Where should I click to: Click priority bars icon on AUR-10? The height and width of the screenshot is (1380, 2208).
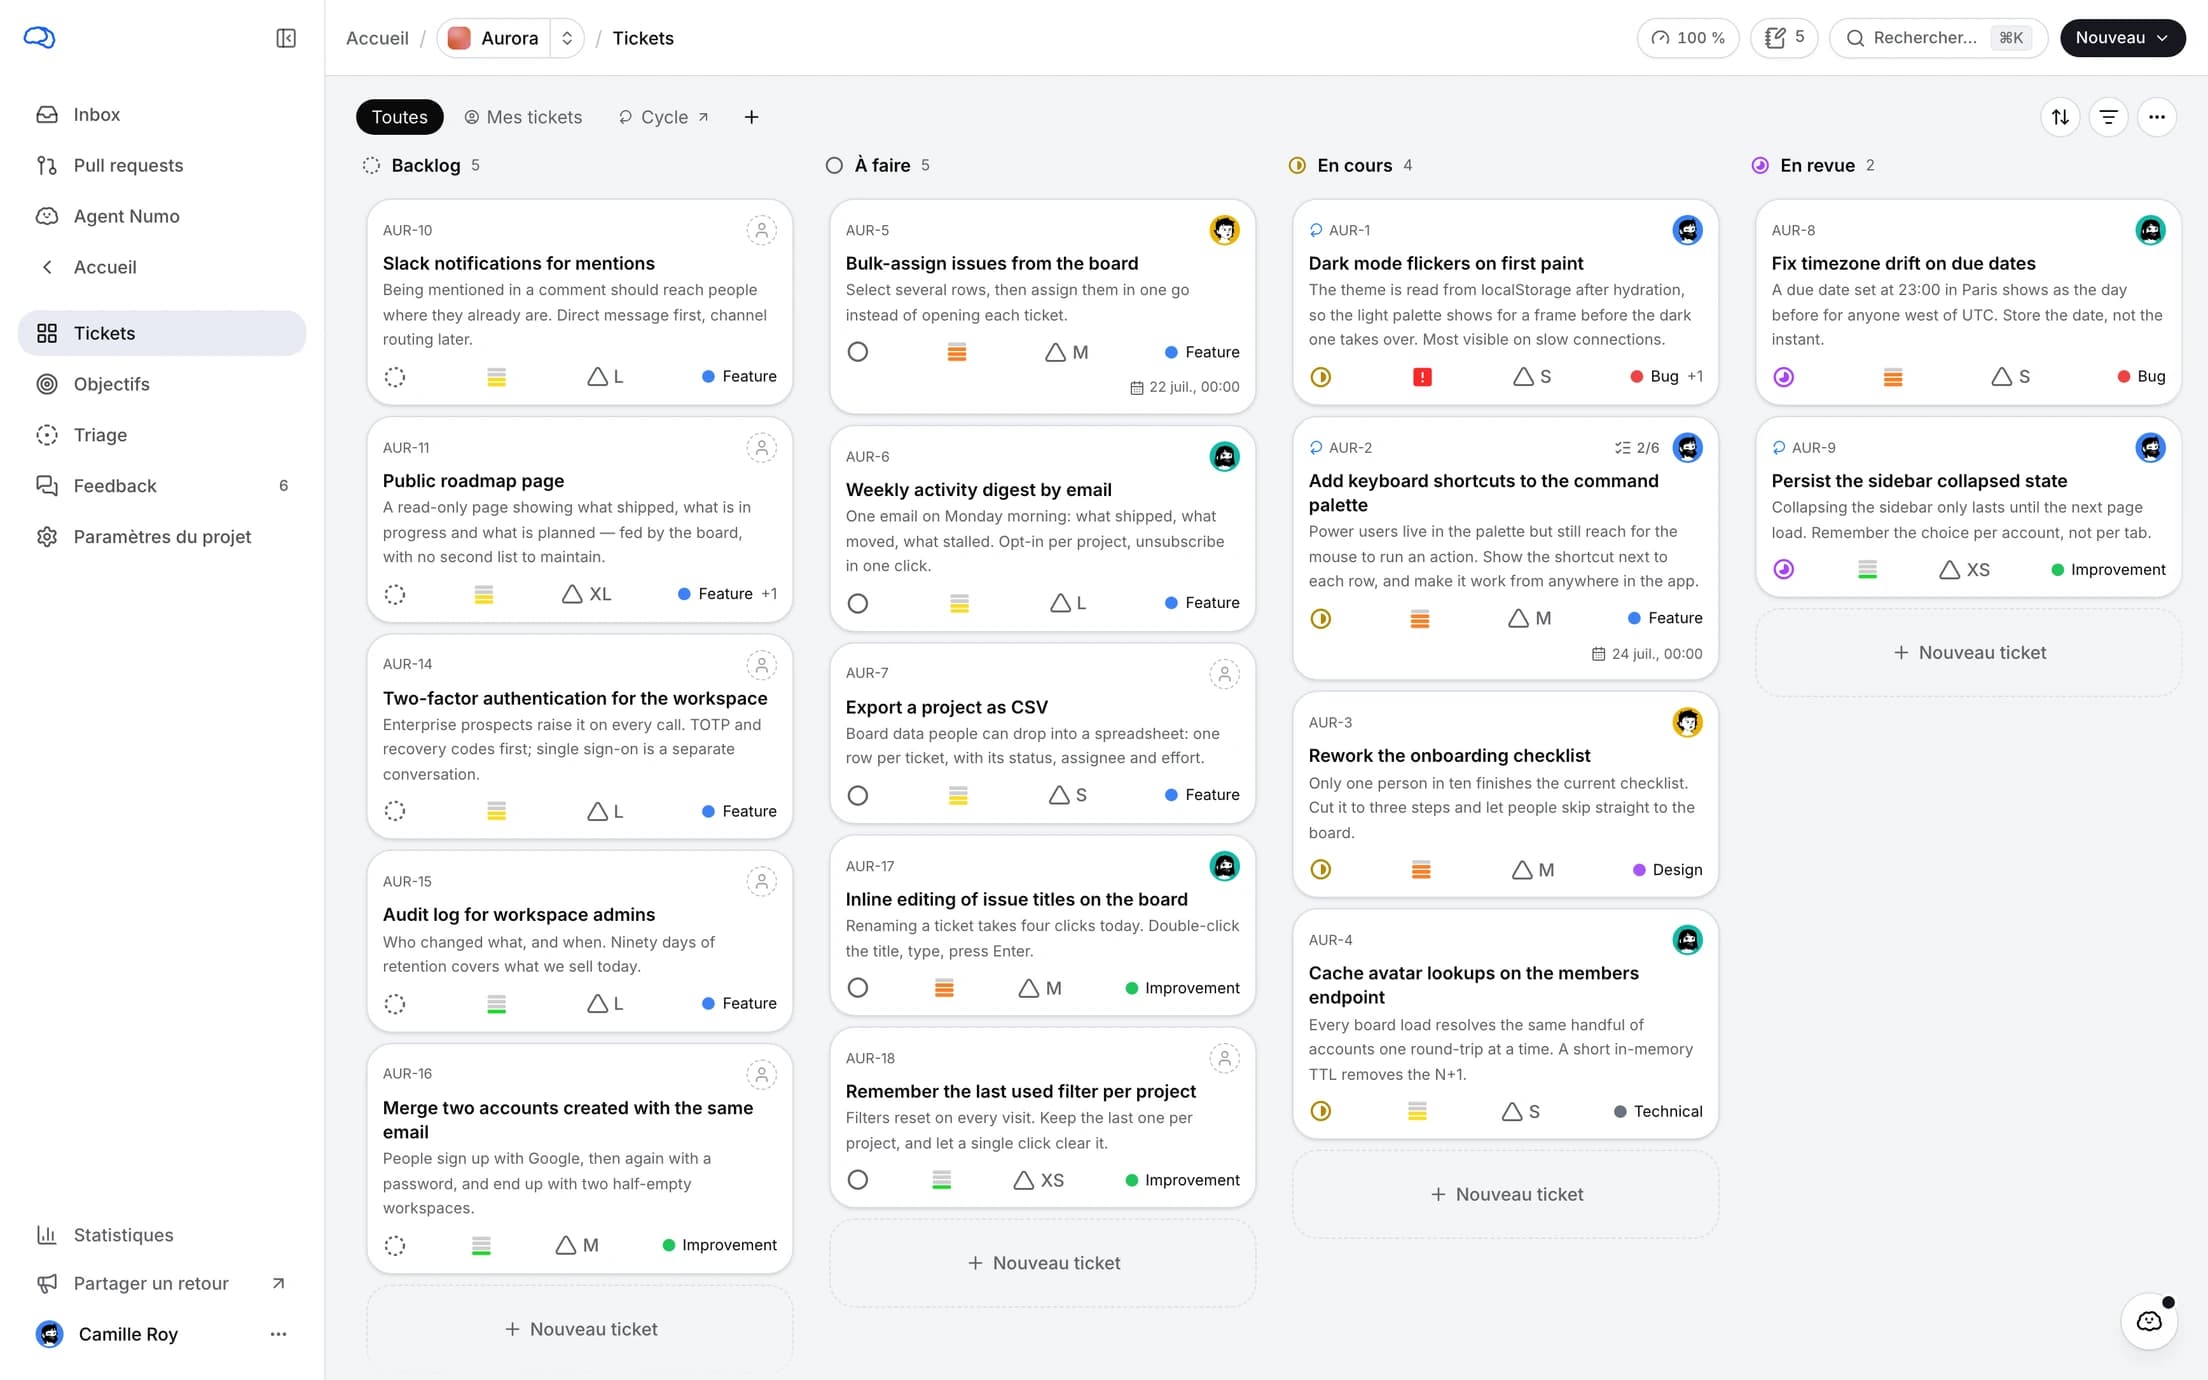pyautogui.click(x=496, y=377)
